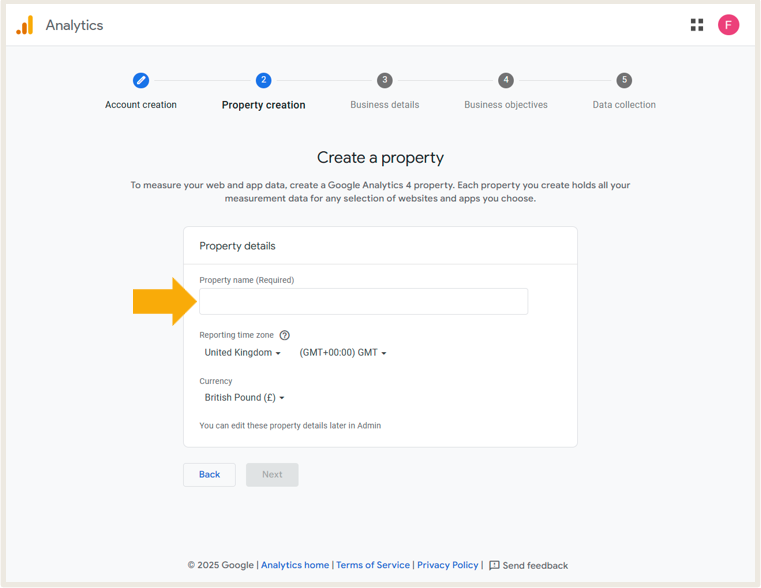Select the Business details step label

[x=385, y=105]
